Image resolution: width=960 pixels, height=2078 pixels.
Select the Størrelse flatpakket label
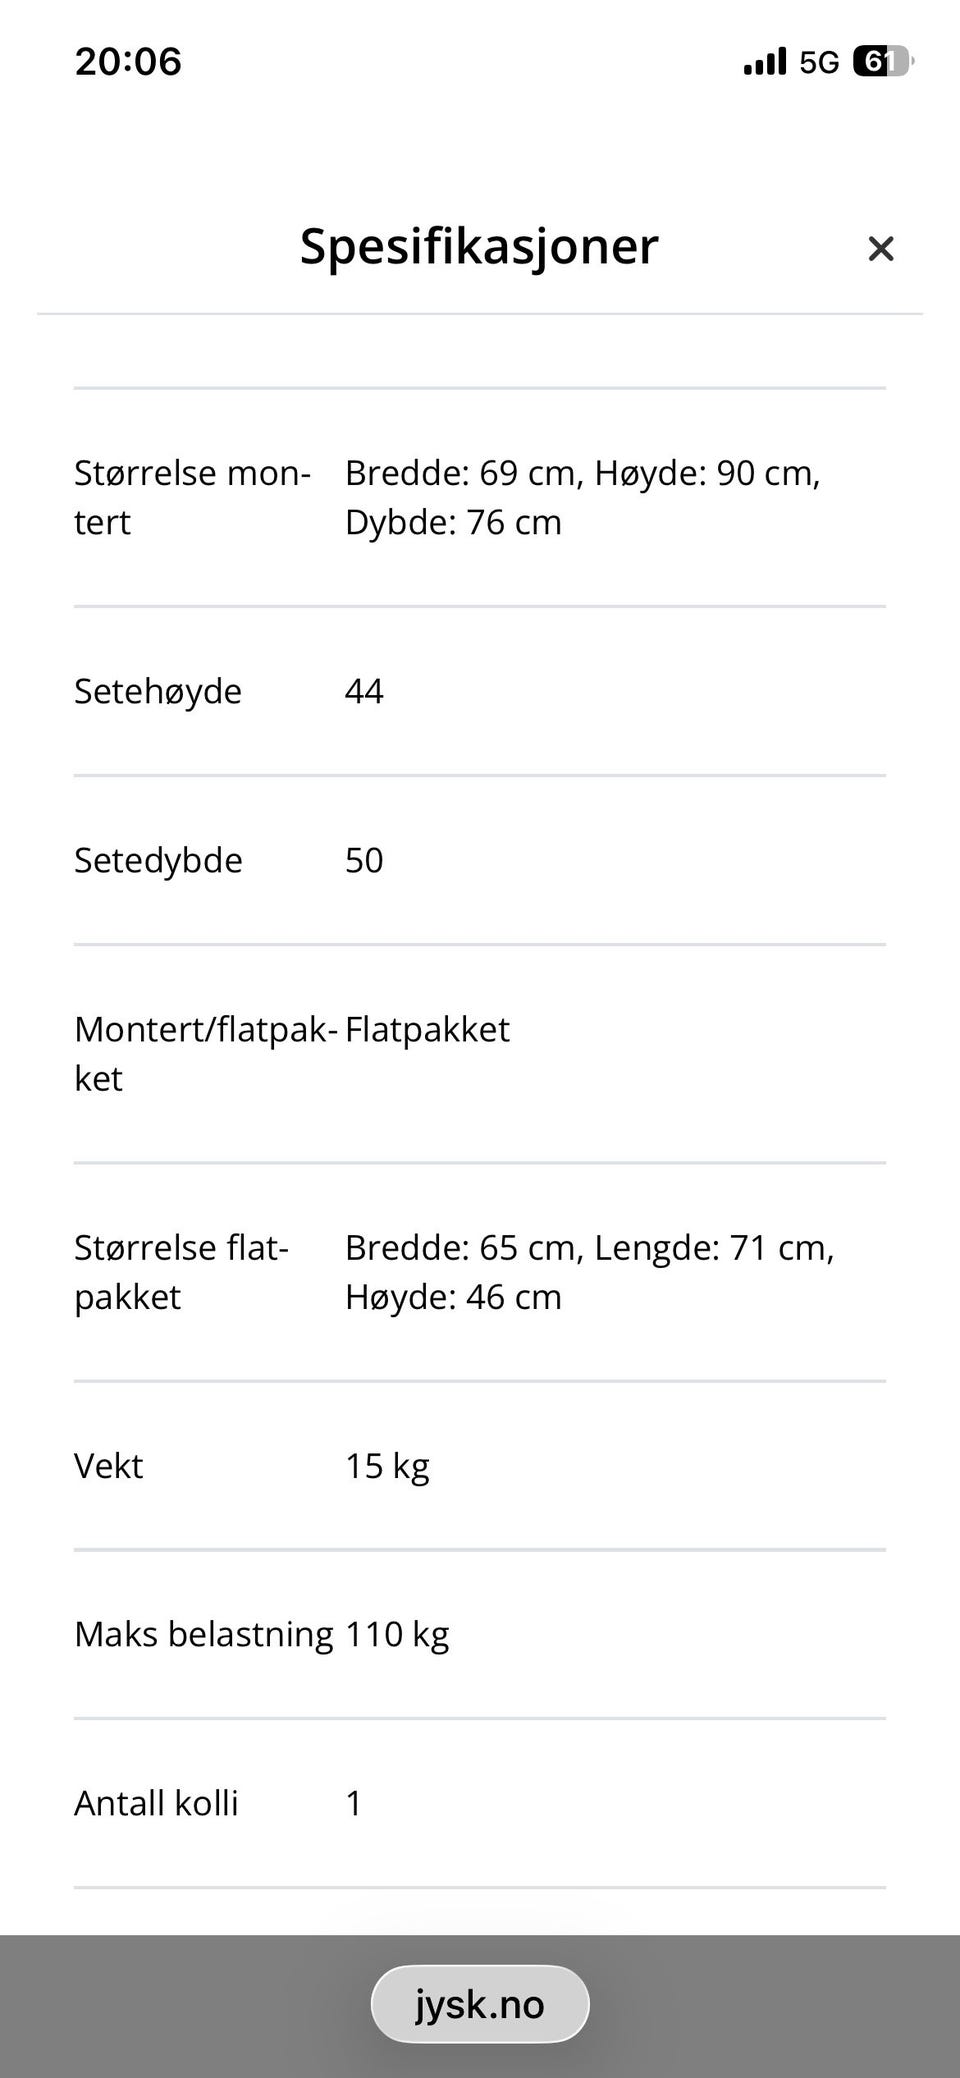point(181,1272)
